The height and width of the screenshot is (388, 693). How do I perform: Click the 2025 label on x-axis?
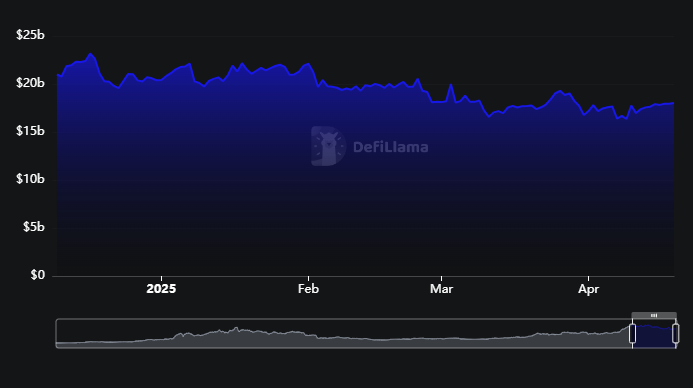point(161,289)
